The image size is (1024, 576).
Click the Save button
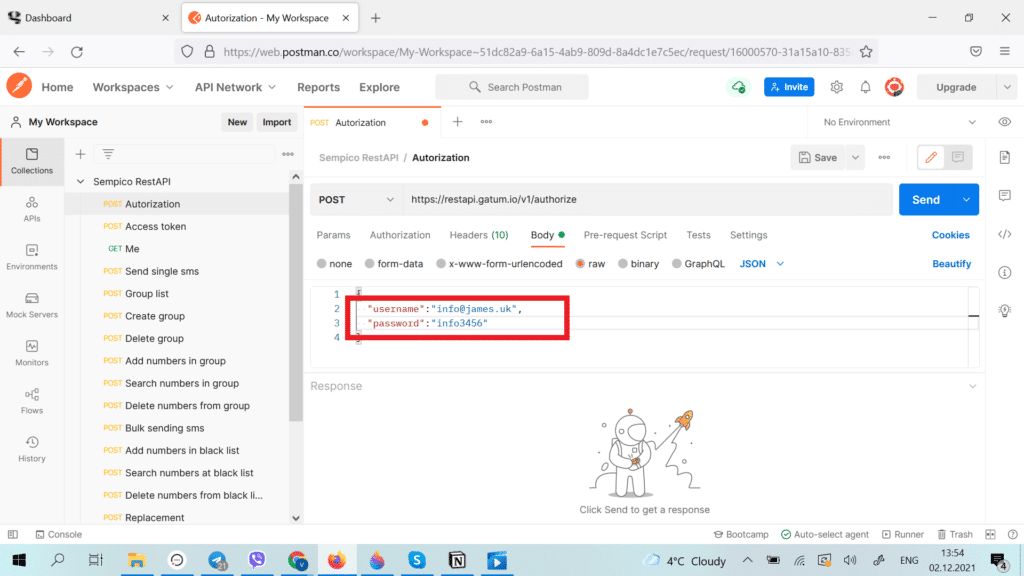click(818, 157)
